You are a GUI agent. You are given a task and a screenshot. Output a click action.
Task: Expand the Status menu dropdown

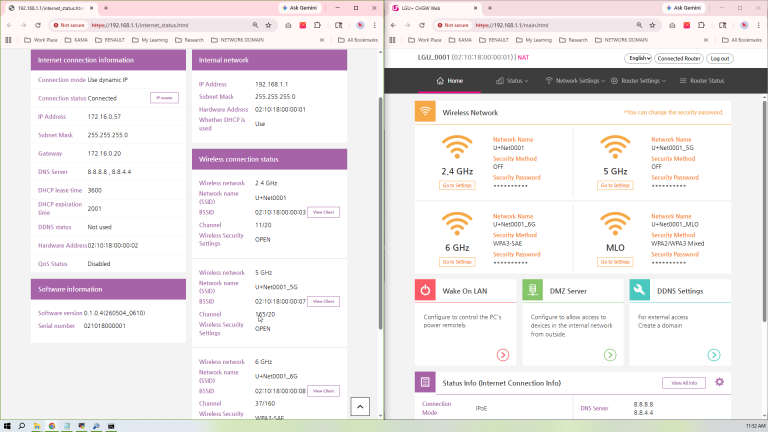click(512, 81)
